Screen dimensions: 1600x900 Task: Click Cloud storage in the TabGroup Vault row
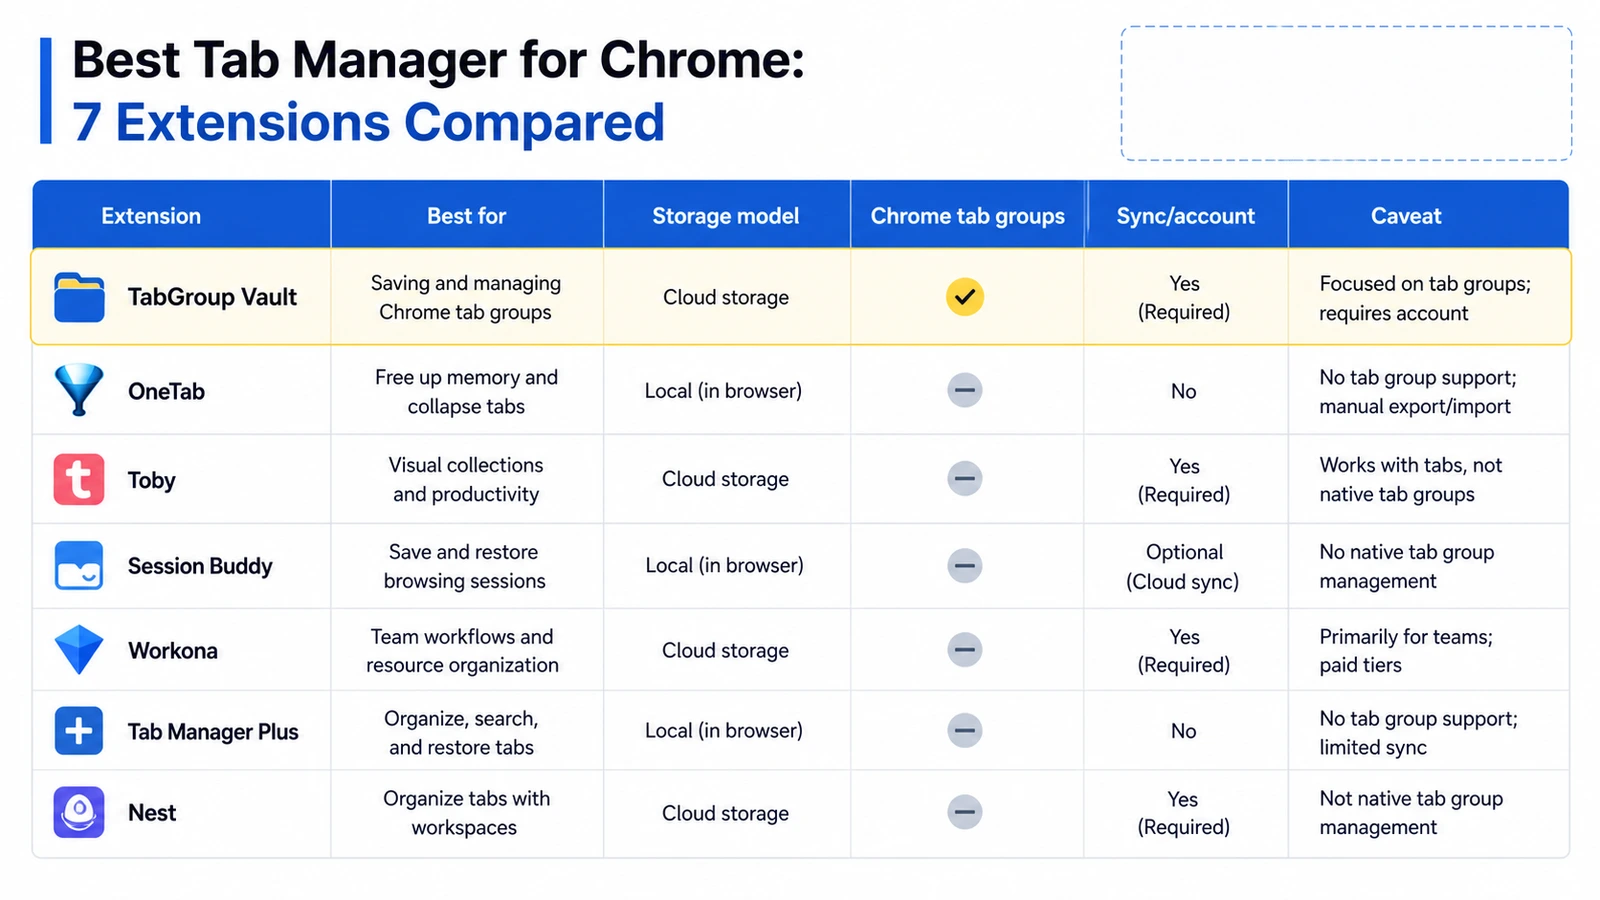point(726,297)
